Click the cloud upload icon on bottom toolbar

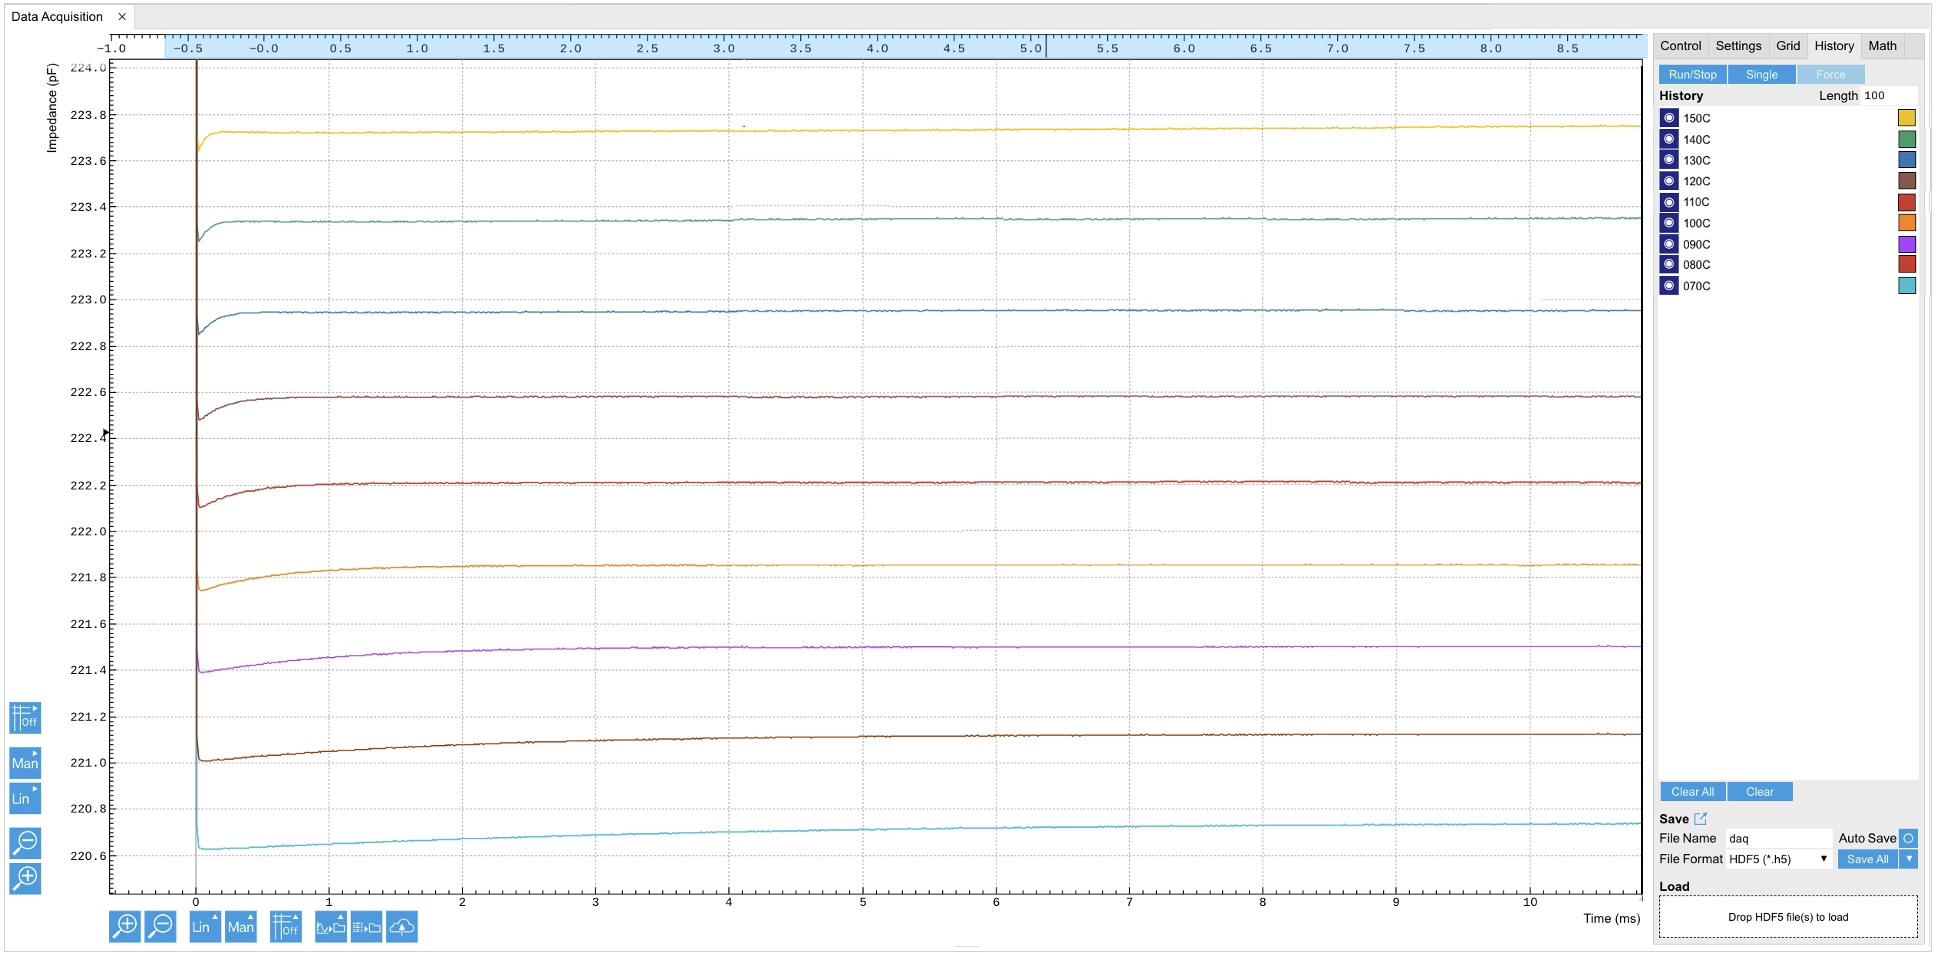coord(401,926)
